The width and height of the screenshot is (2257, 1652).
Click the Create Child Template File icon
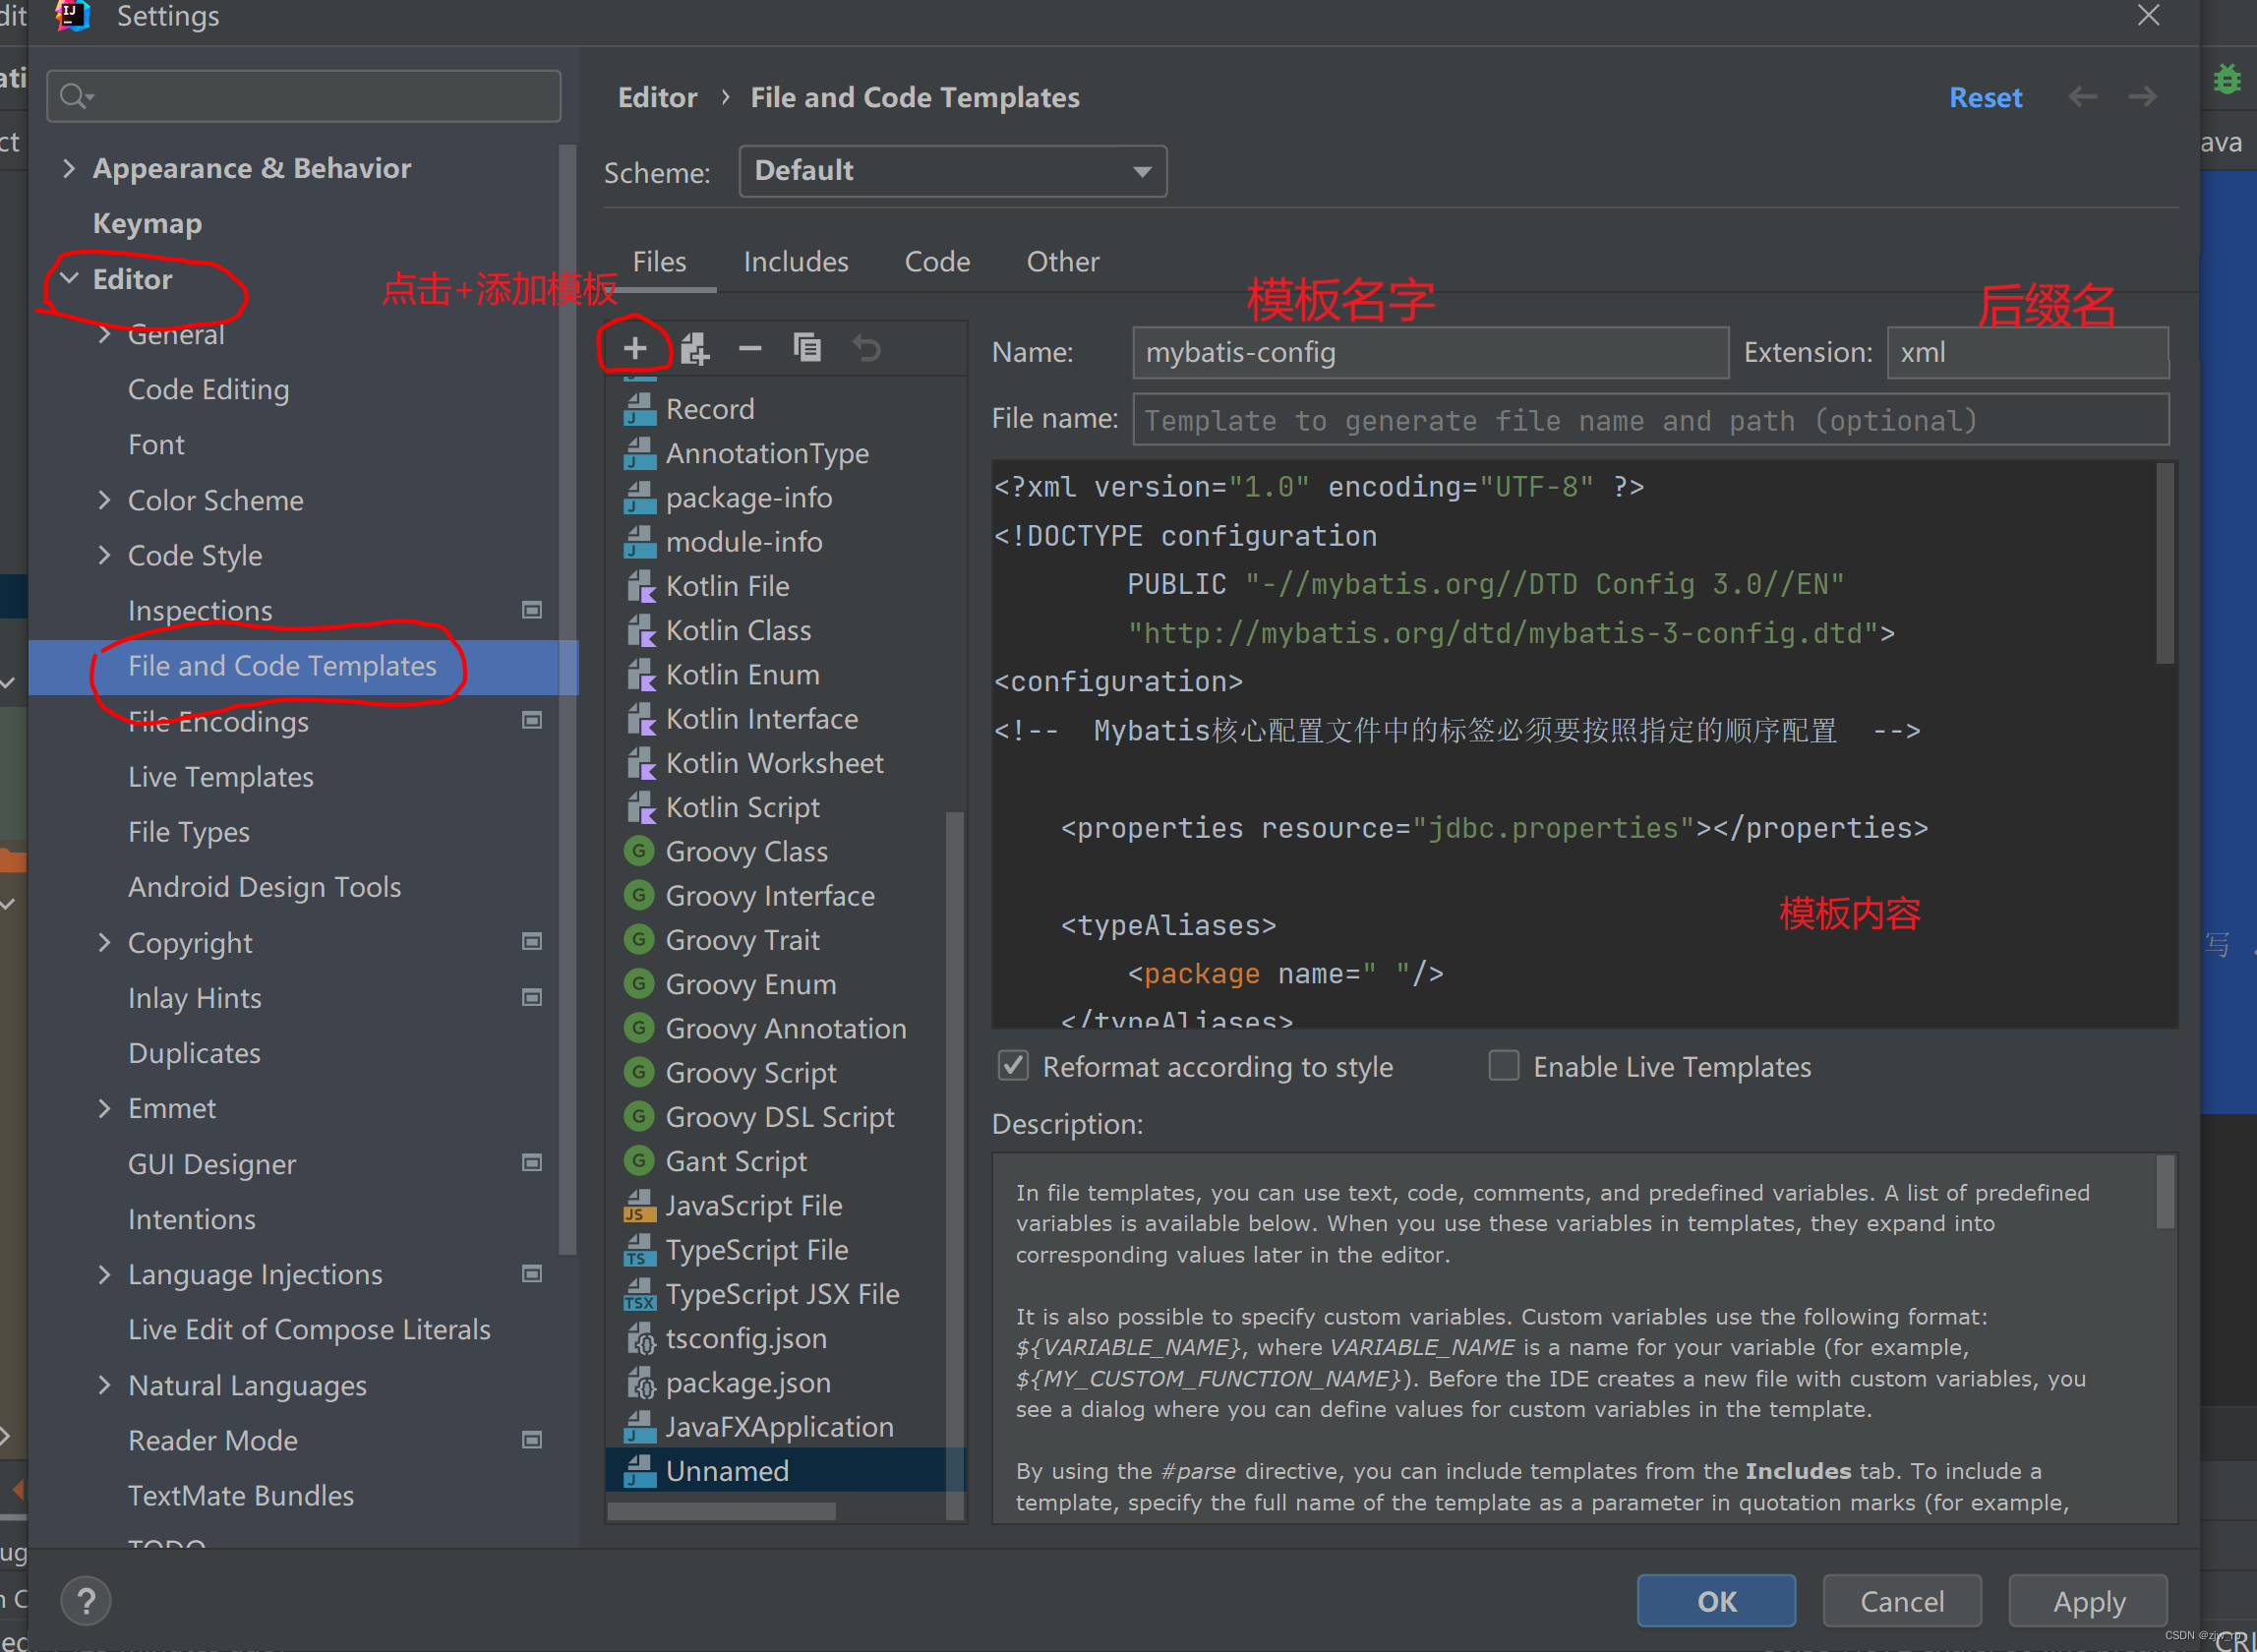(x=693, y=348)
